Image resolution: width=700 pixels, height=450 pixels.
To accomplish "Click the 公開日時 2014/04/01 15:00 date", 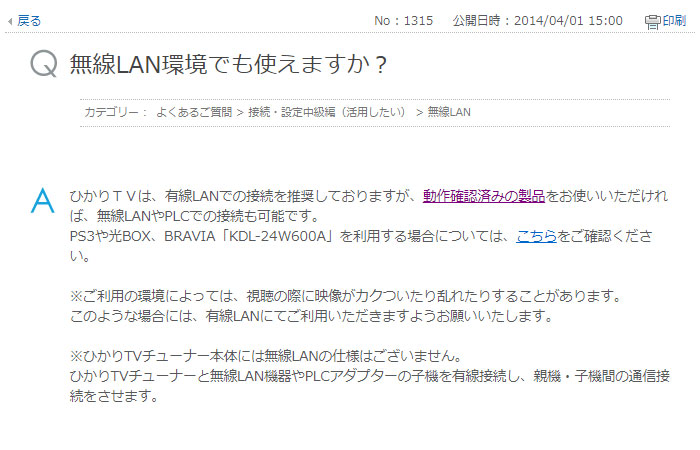I will tap(538, 21).
